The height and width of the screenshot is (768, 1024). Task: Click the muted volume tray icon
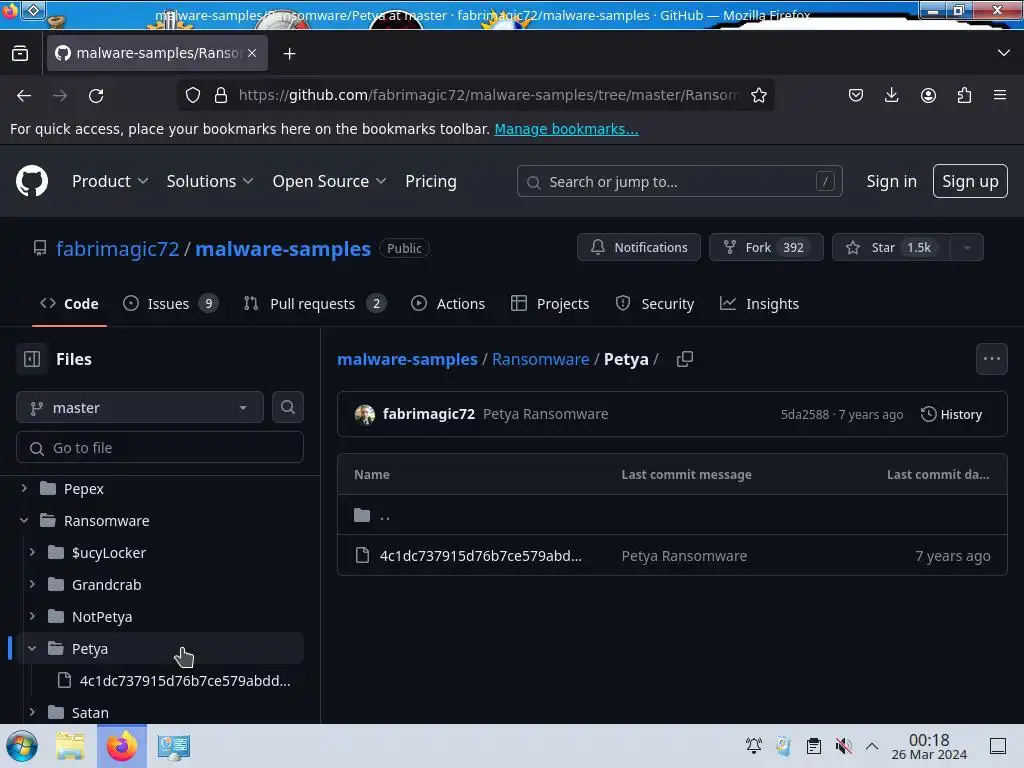843,746
